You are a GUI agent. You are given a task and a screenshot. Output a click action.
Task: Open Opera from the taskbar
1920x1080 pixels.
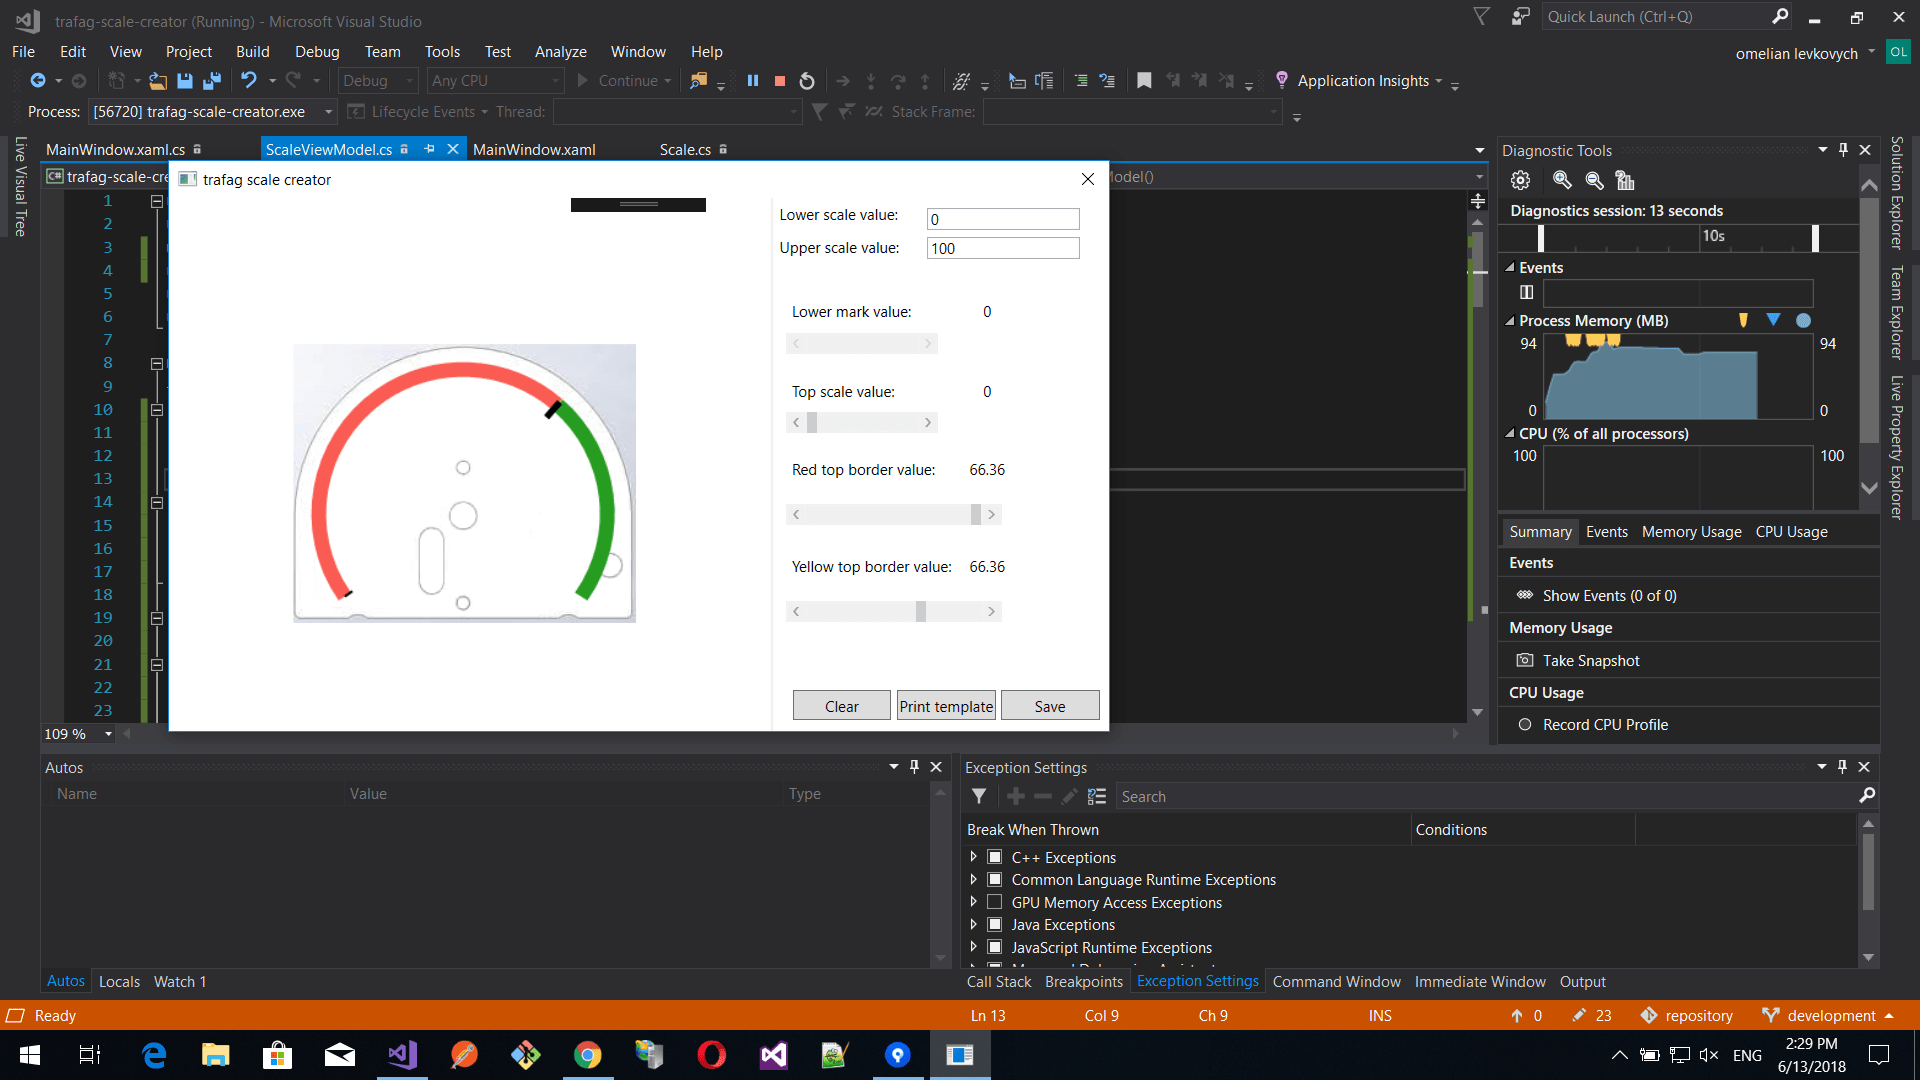[712, 1055]
